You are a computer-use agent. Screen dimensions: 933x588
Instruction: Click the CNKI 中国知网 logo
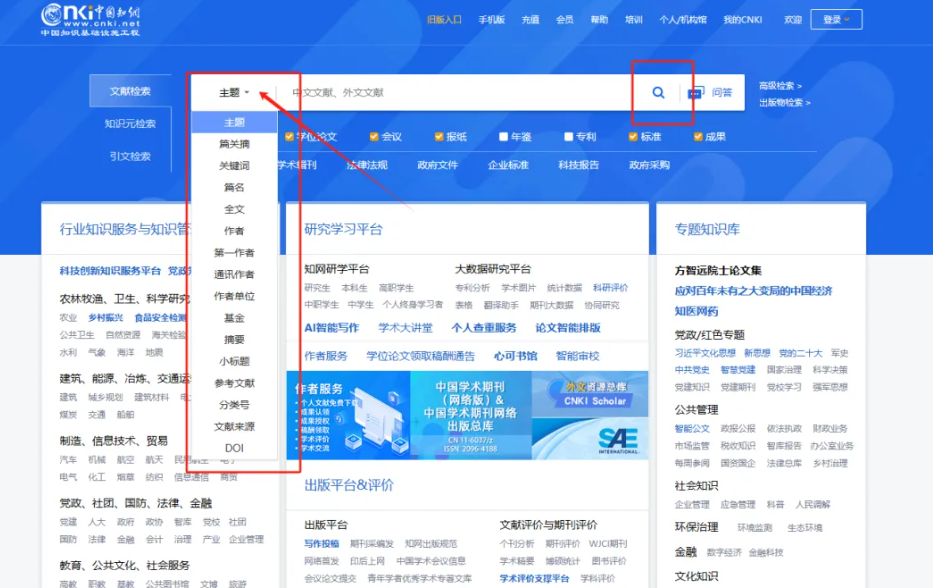(x=90, y=20)
